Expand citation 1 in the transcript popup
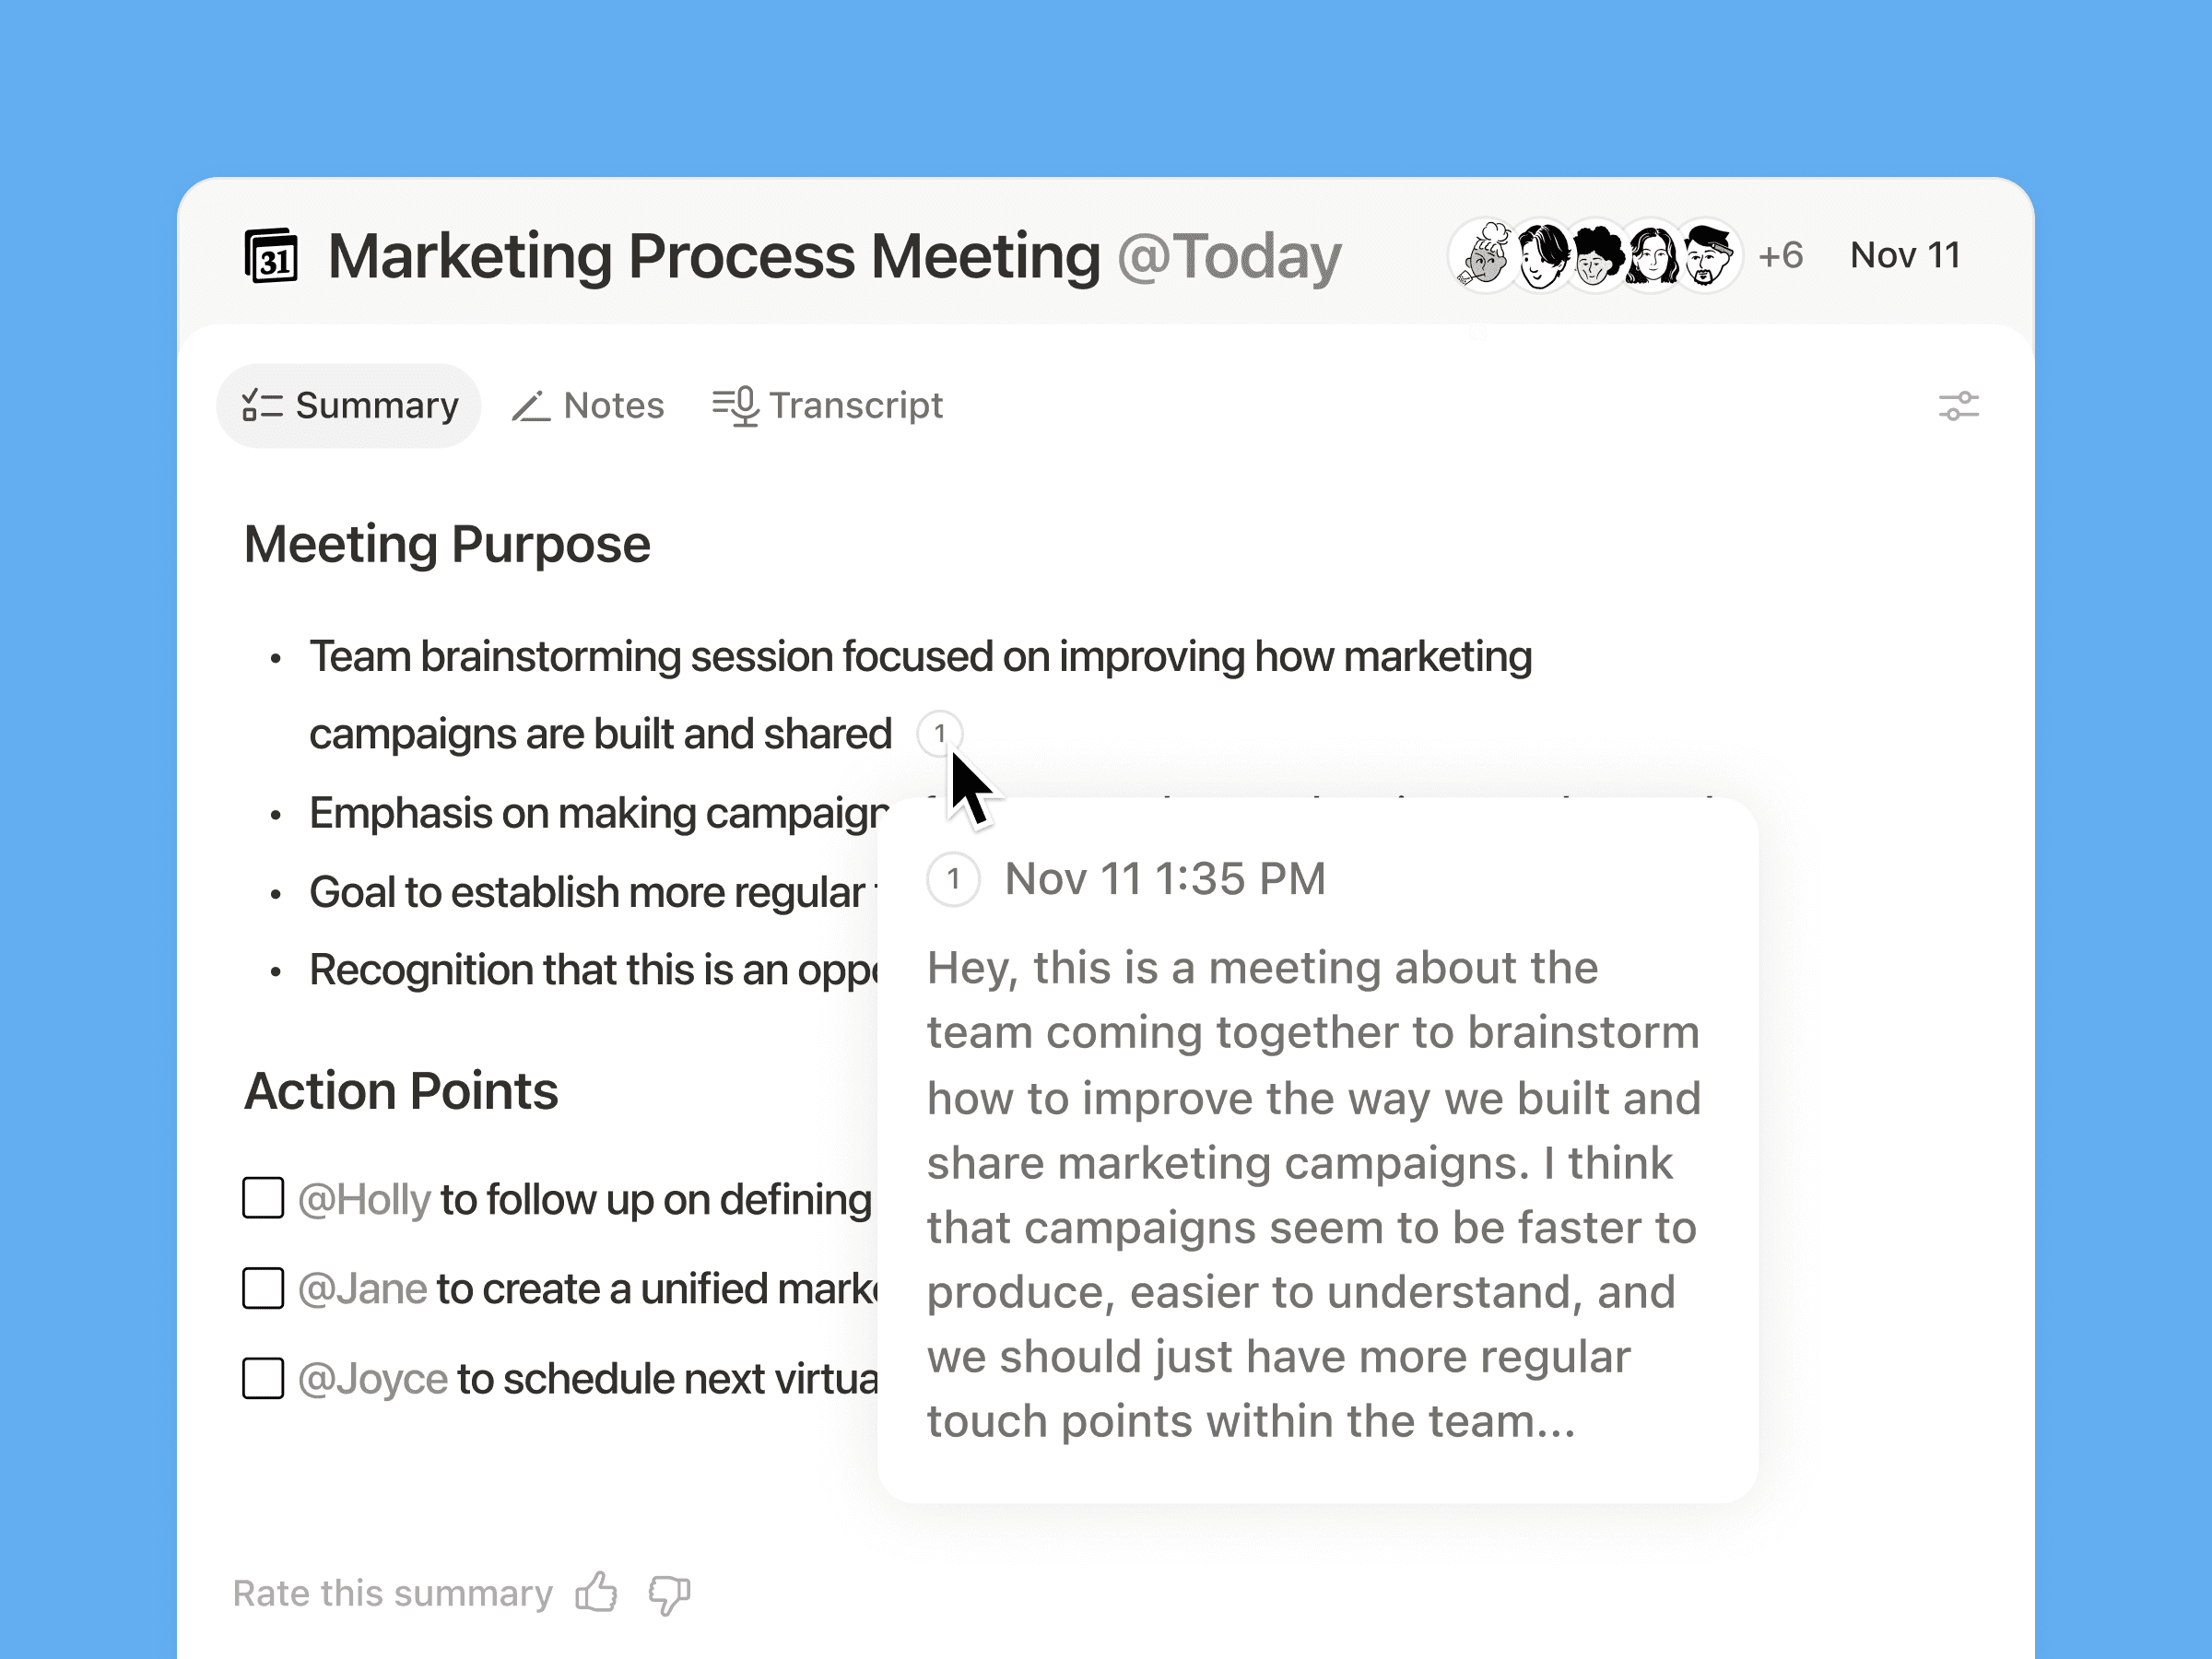This screenshot has height=1659, width=2212. pos(953,878)
